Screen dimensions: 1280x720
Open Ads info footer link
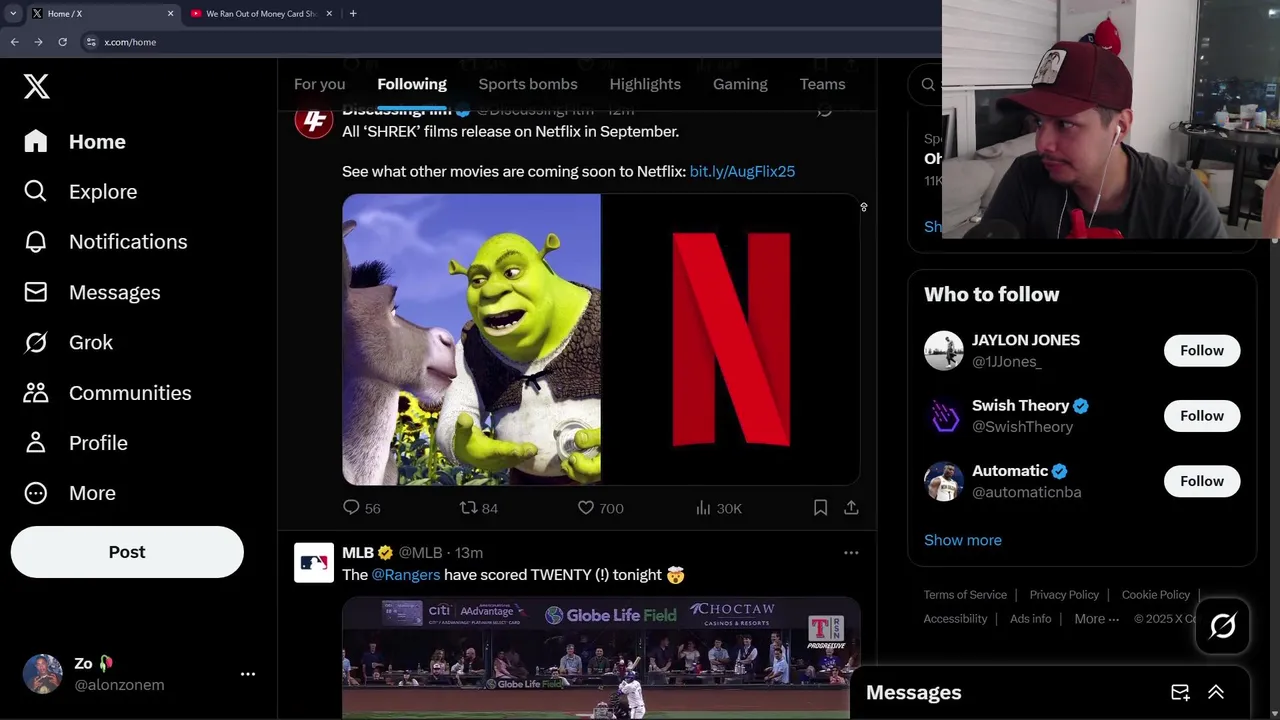1030,619
